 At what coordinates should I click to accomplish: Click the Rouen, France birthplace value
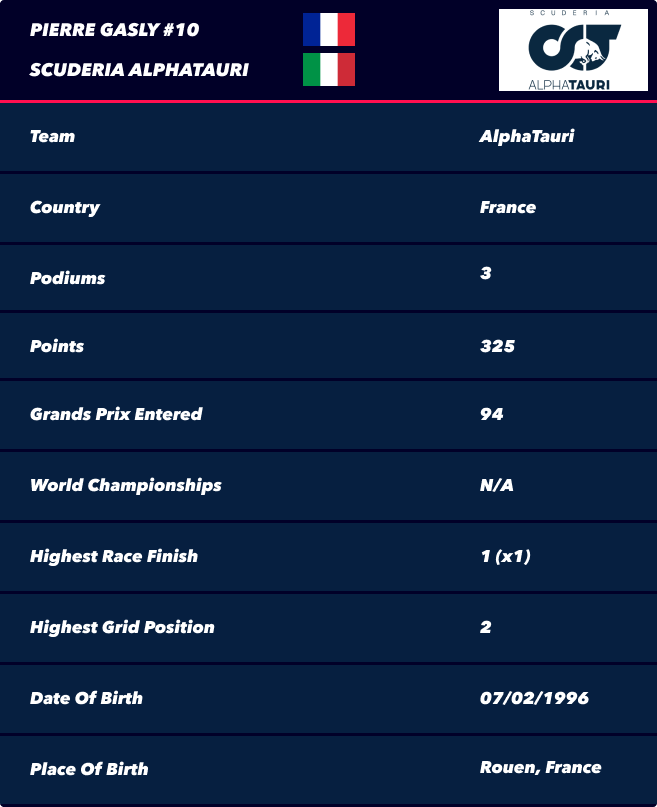[x=540, y=767]
